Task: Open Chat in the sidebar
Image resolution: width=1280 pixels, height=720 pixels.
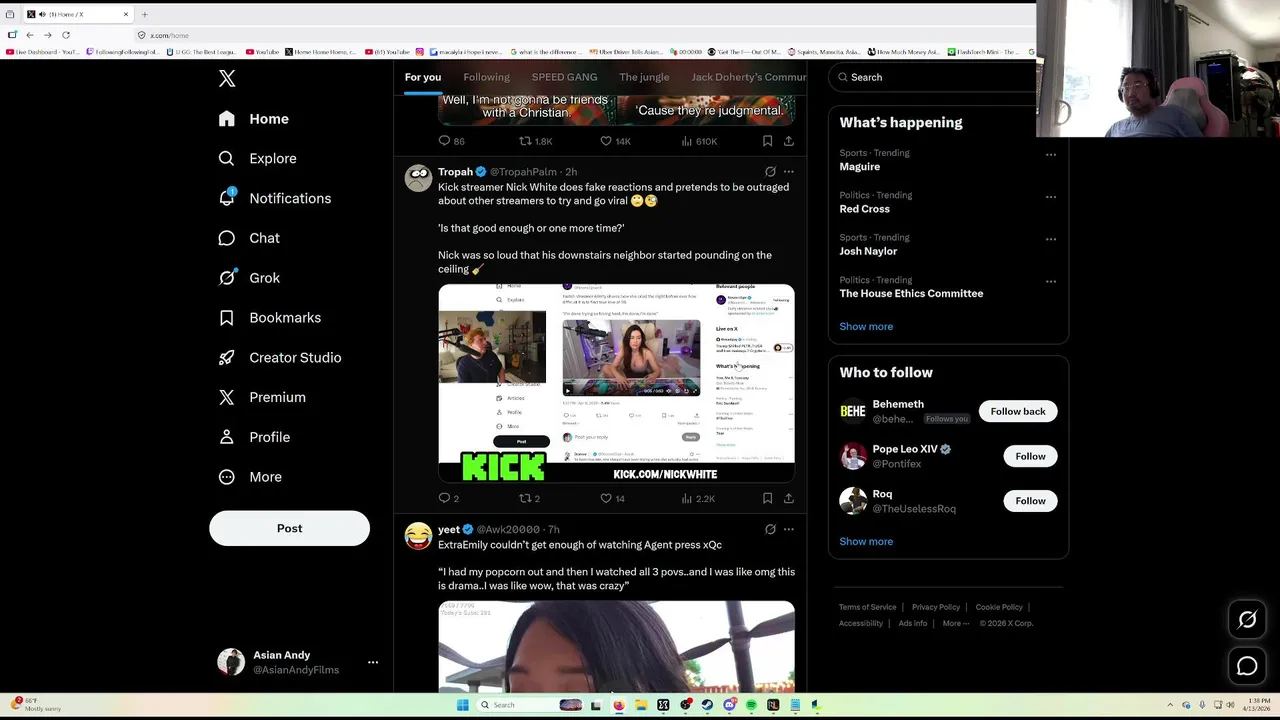Action: pyautogui.click(x=250, y=238)
